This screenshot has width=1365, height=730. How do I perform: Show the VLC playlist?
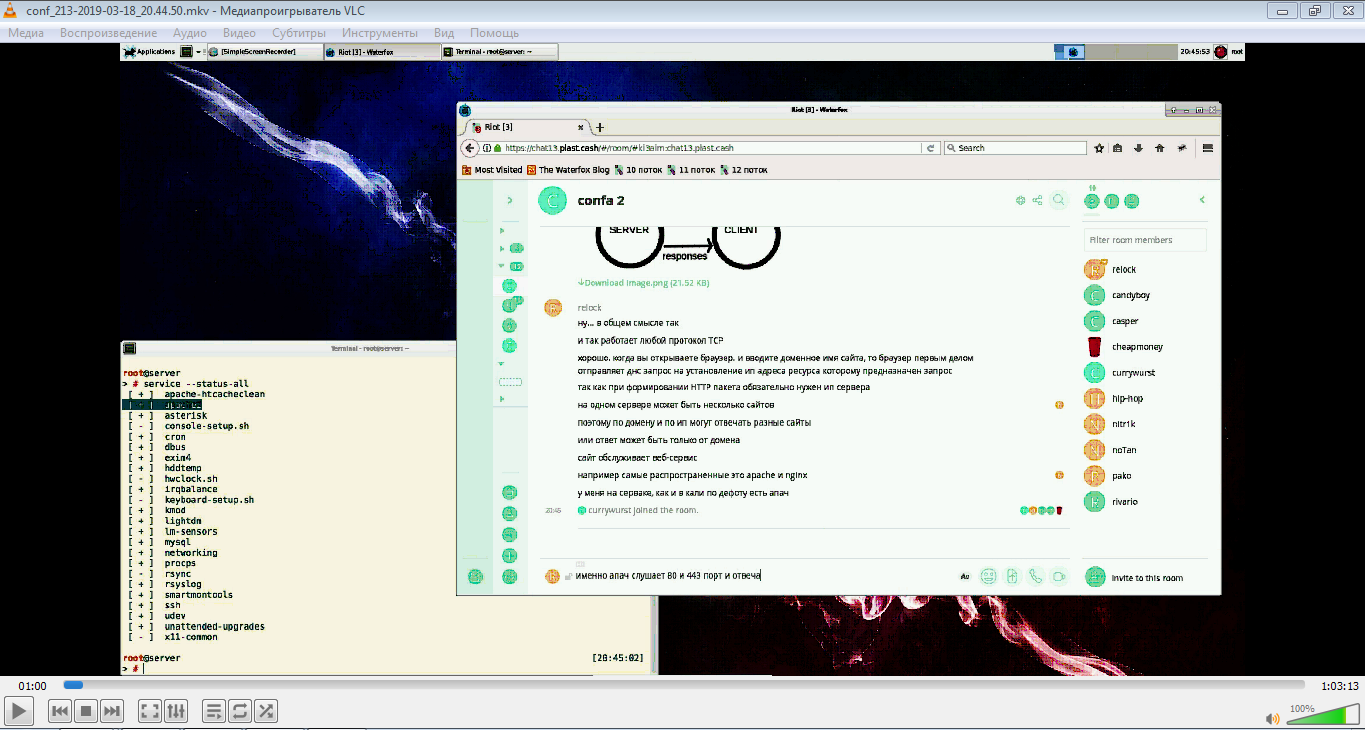(x=214, y=711)
